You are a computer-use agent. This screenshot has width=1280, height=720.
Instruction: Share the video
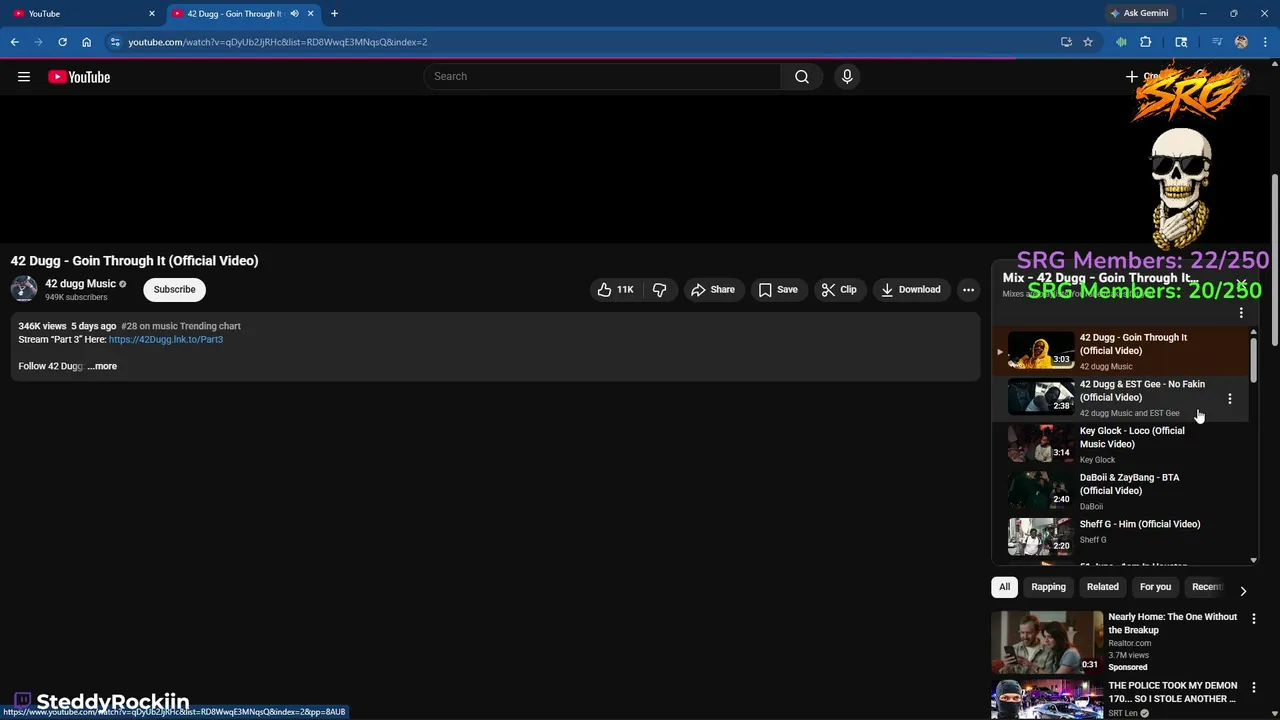pos(713,290)
